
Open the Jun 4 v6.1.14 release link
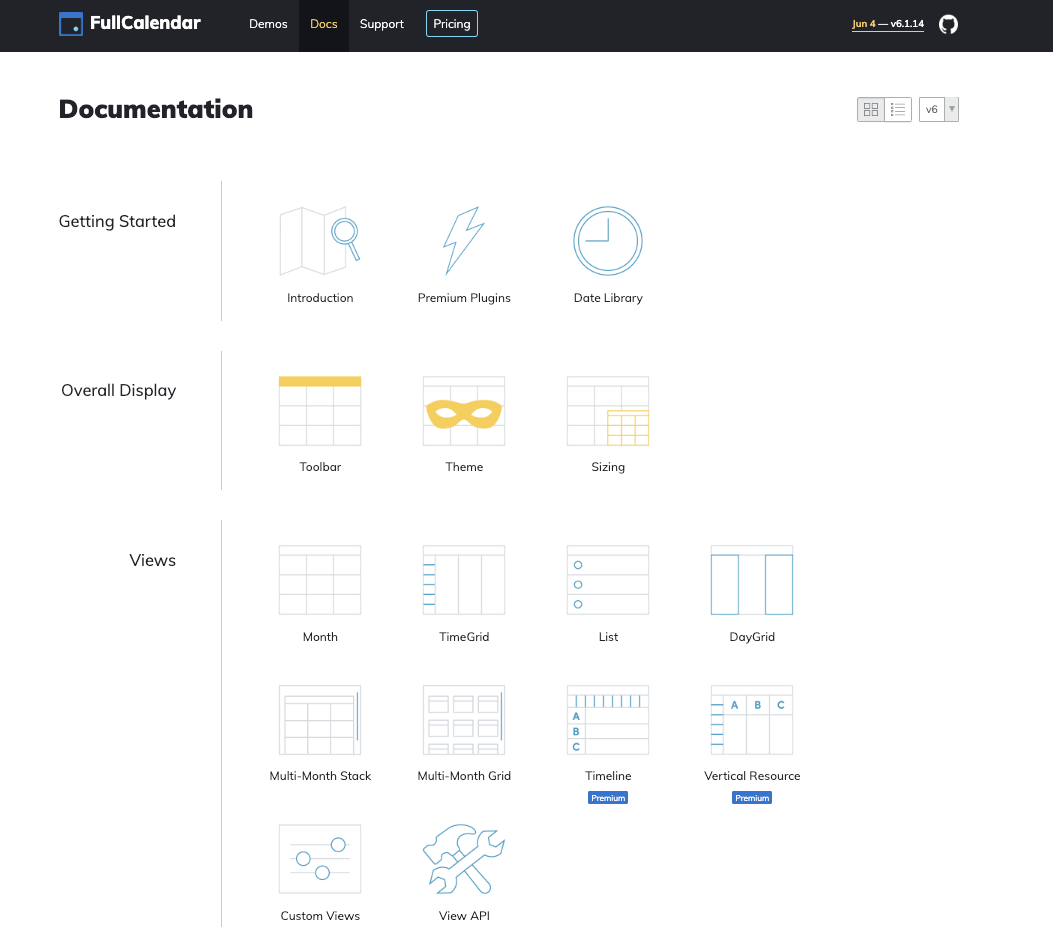point(888,24)
